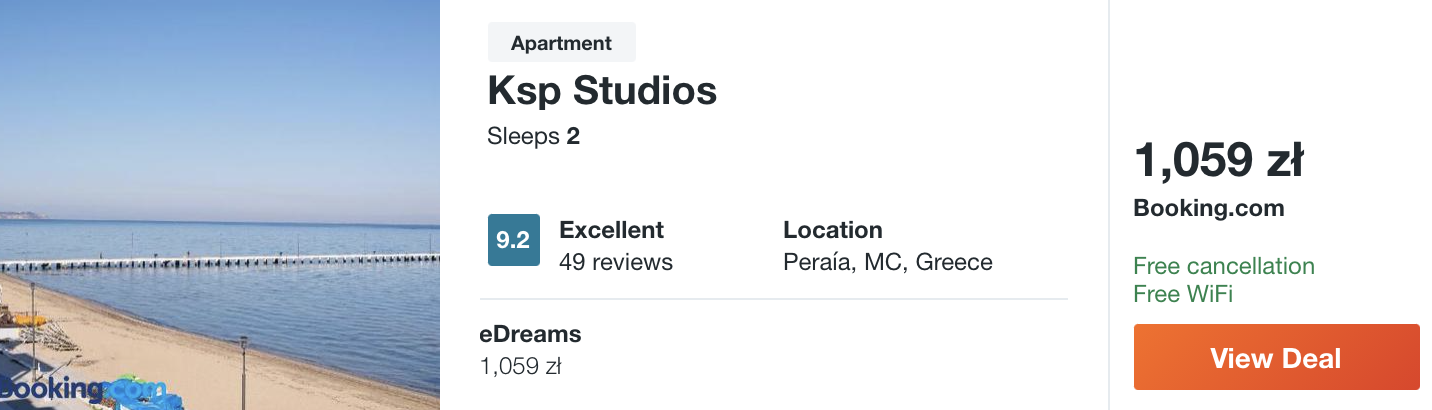Screen dimensions: 1432x410
Task: Open the Ksp Studios listing title
Action: (602, 91)
